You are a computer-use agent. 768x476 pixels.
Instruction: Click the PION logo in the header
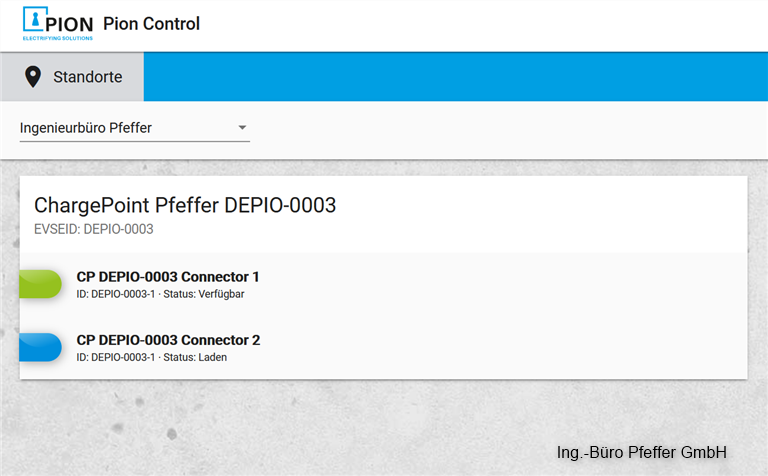(57, 23)
